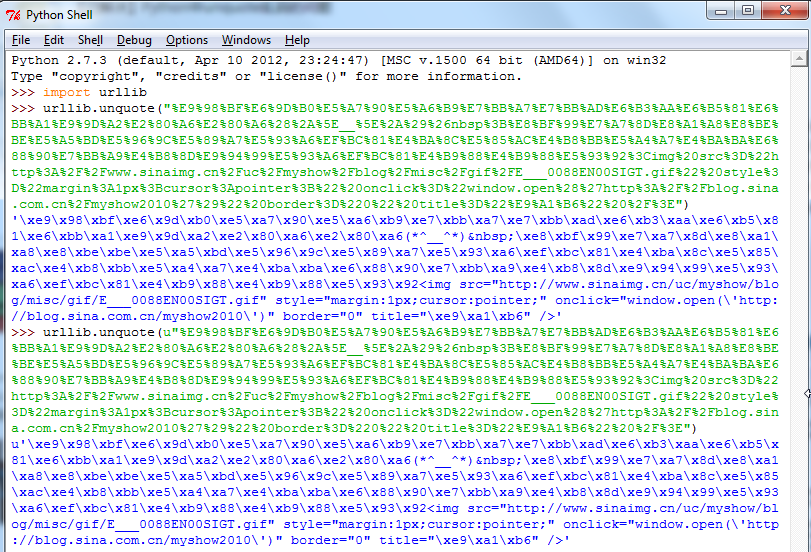Open the Windows menu

(x=246, y=40)
